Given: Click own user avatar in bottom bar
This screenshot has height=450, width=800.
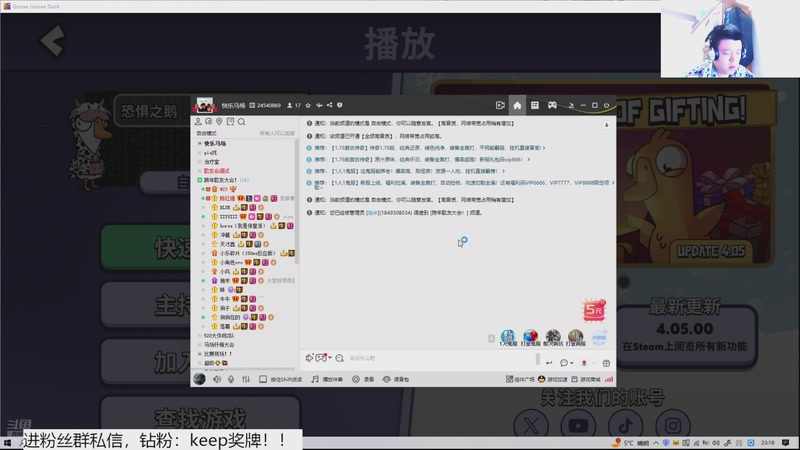Looking at the screenshot, I should 199,379.
